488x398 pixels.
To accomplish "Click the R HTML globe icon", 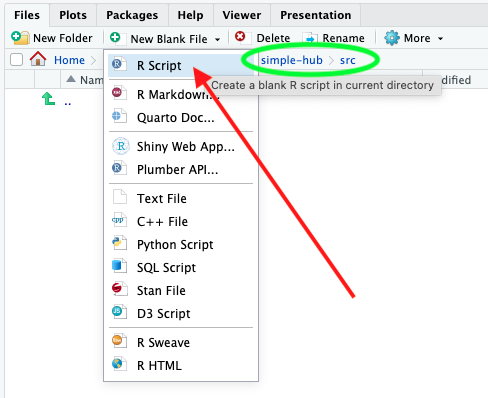I will [x=119, y=364].
